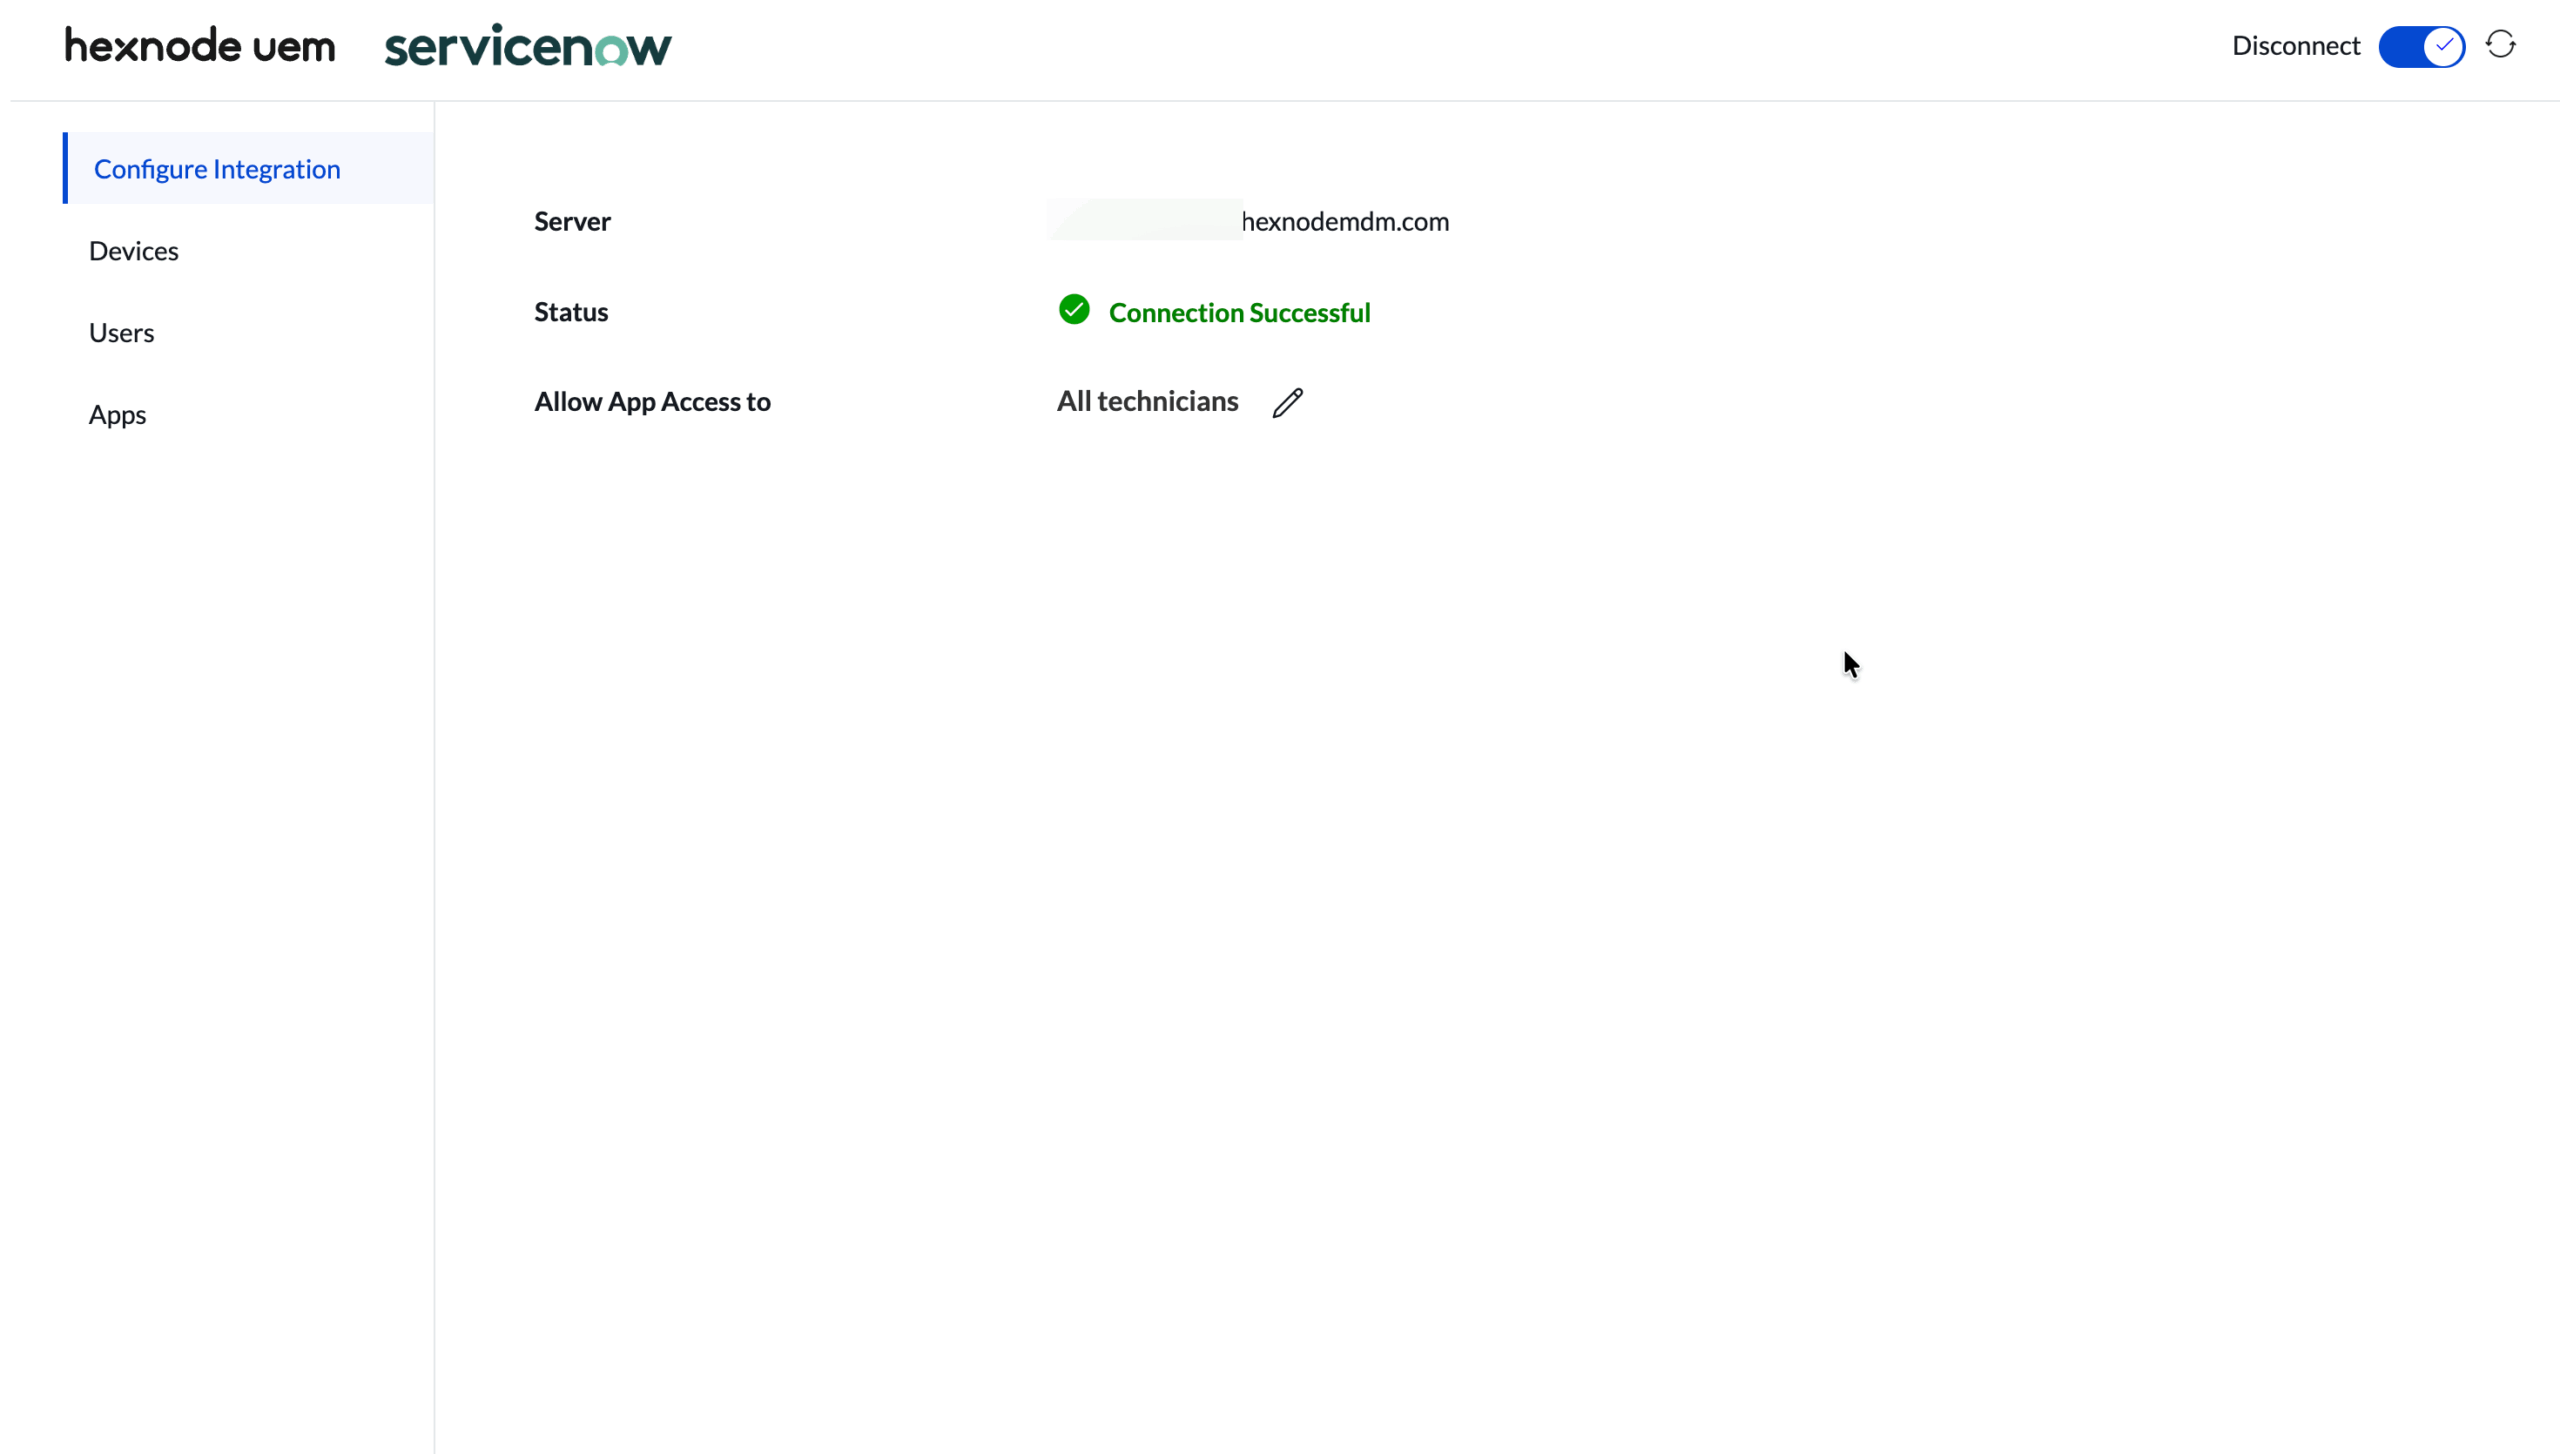Click the blue active-tab indicator bar
The image size is (2560, 1454).
[x=65, y=168]
